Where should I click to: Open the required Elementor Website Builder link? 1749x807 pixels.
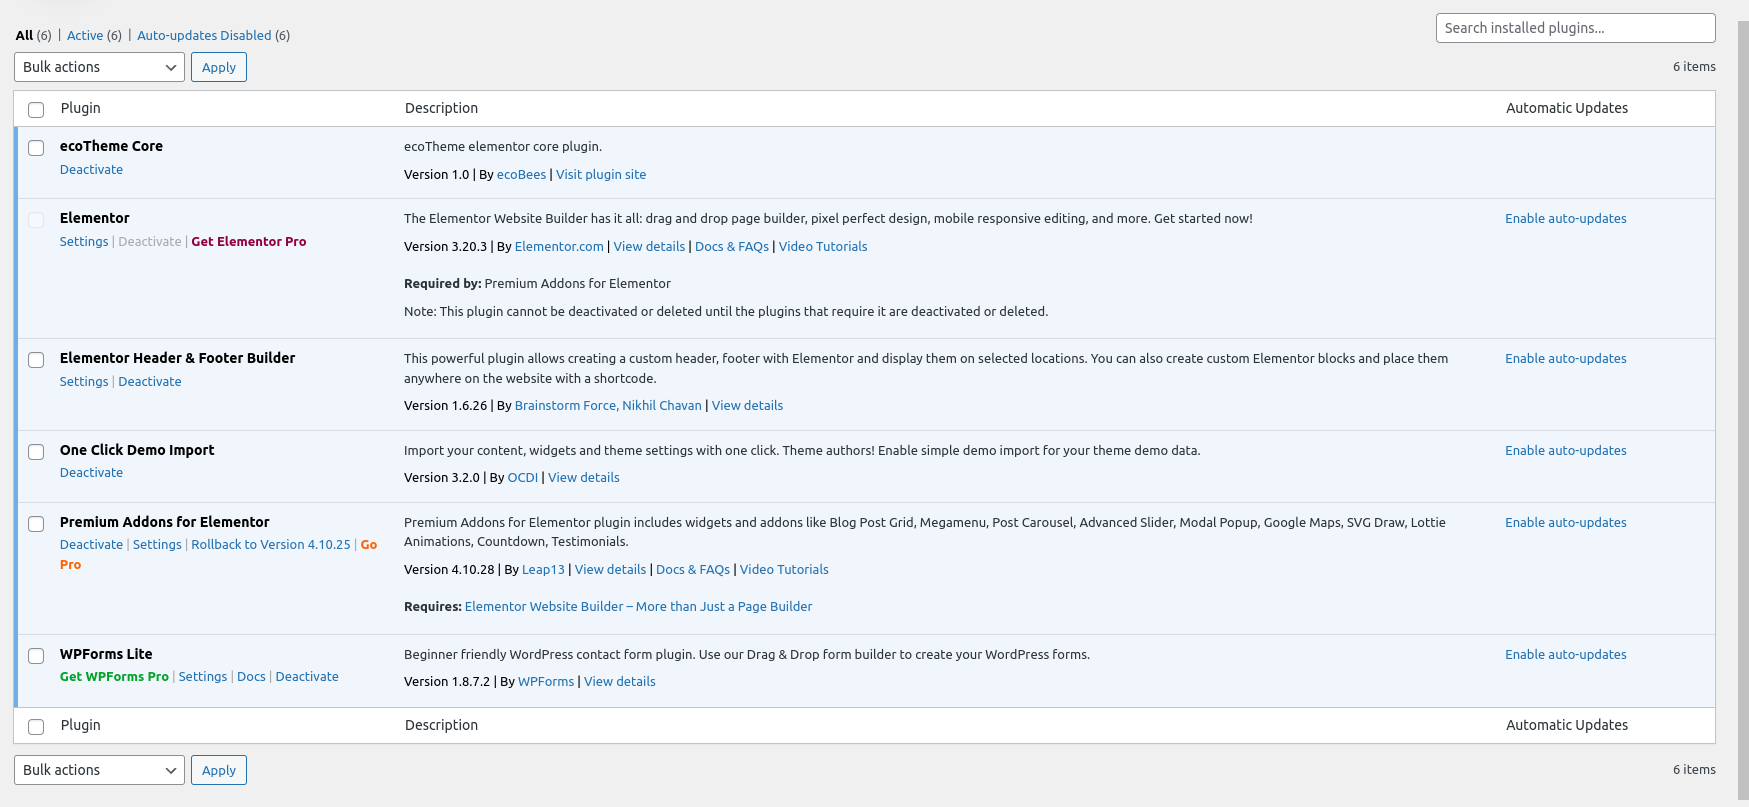click(638, 606)
